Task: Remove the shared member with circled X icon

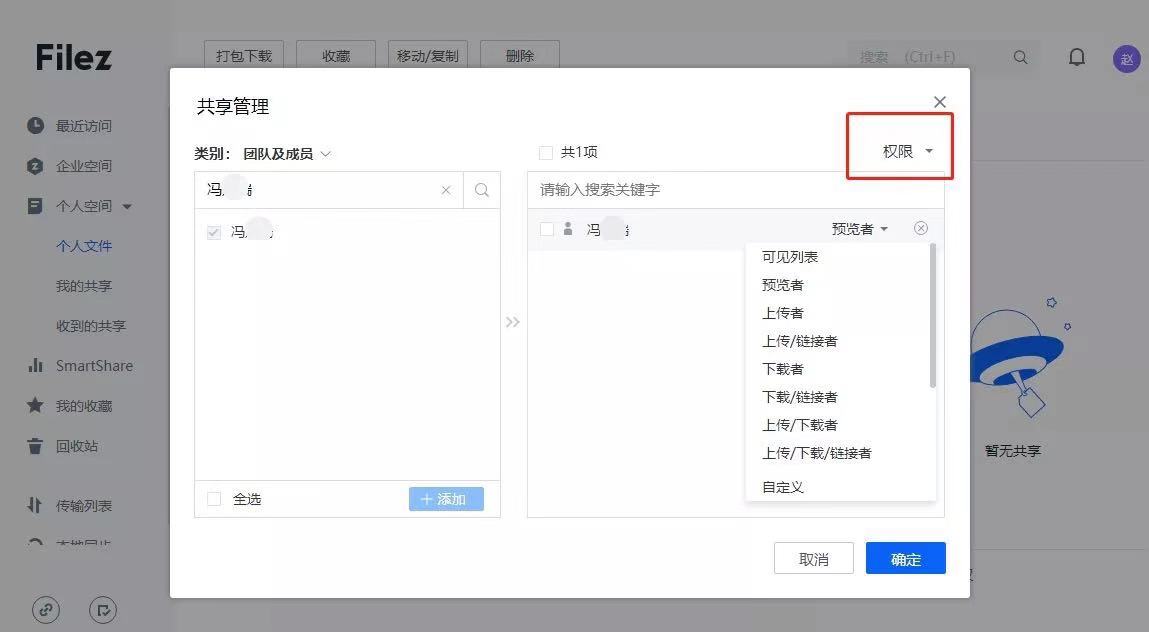Action: [x=921, y=228]
